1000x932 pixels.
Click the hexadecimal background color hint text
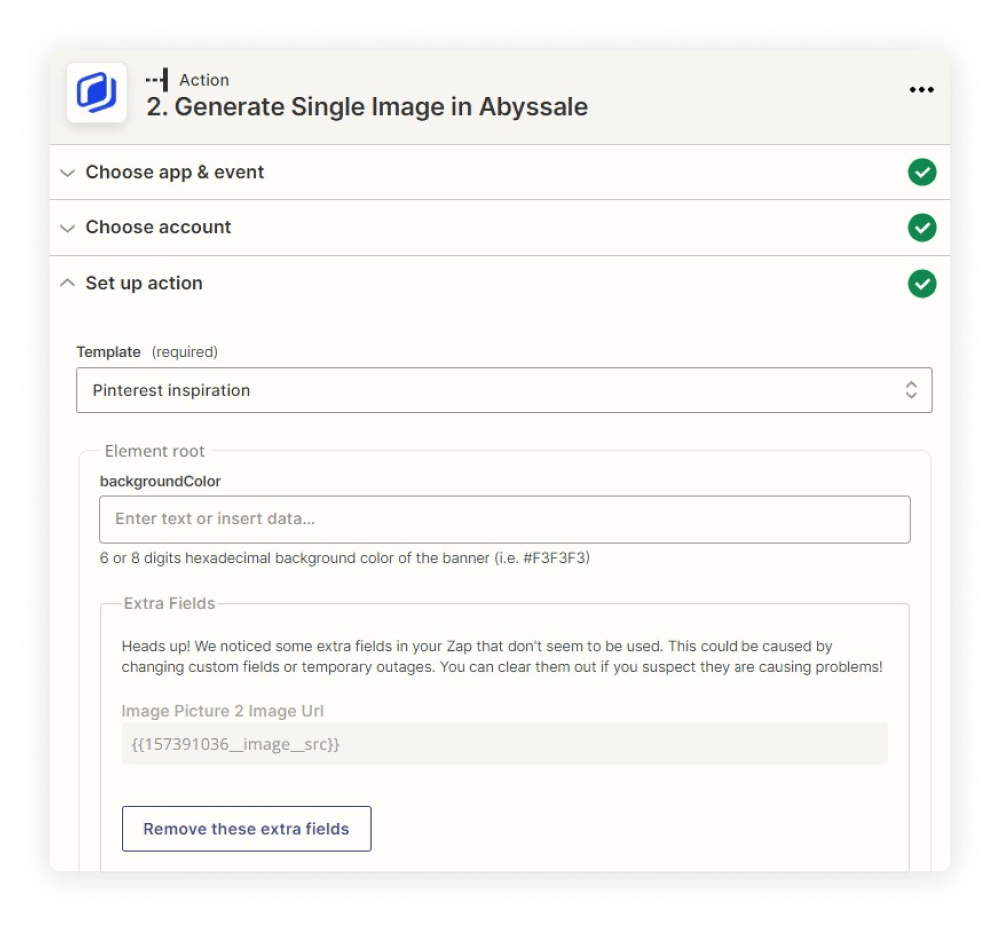(344, 558)
